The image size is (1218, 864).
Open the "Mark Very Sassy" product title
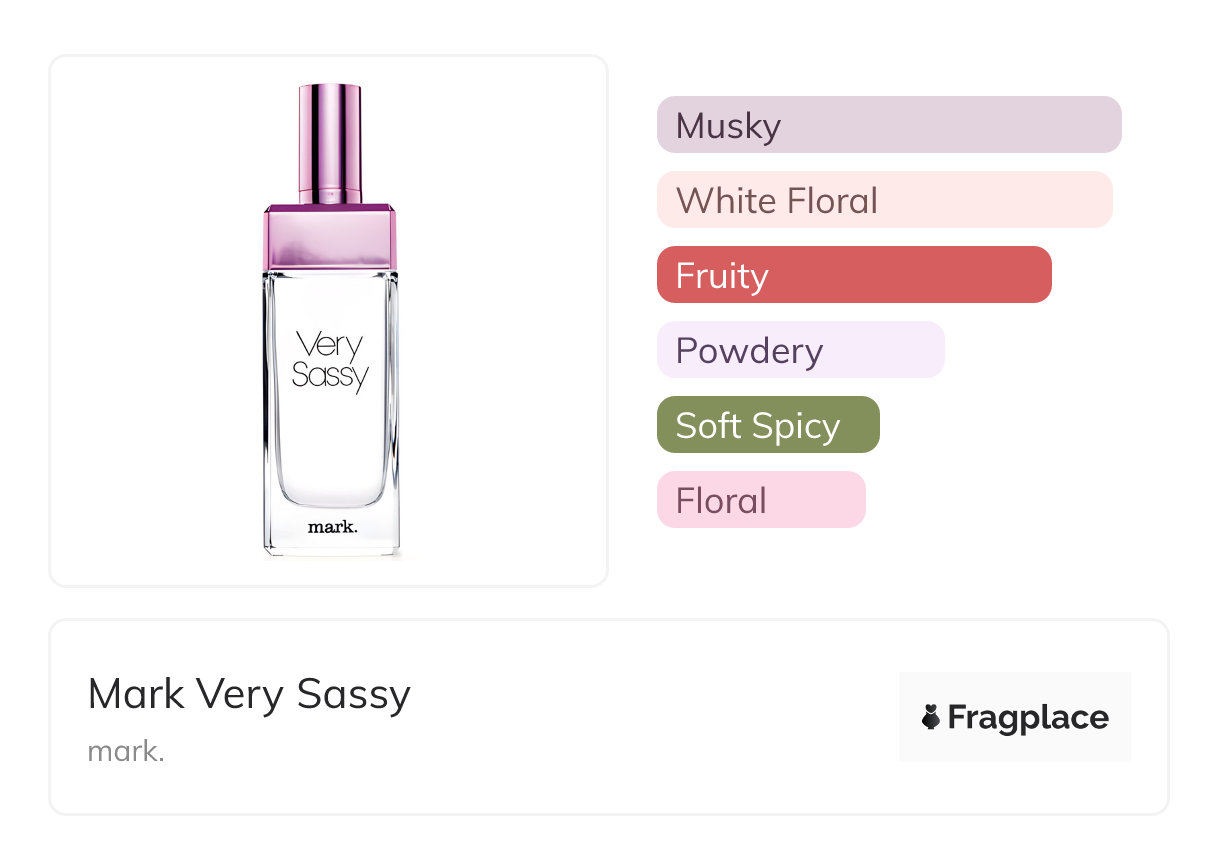coord(249,694)
